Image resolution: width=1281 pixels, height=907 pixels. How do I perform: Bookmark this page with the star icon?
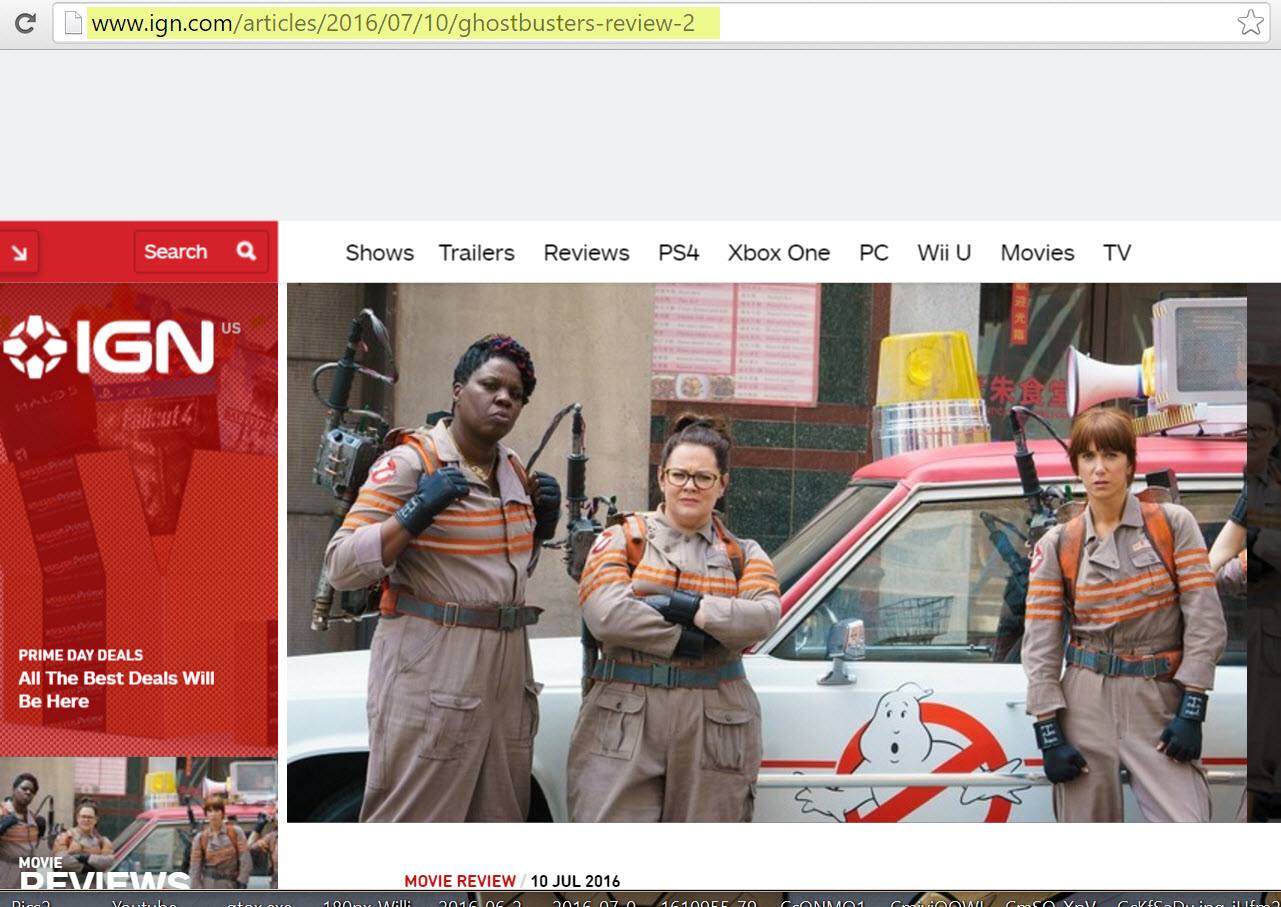1250,23
